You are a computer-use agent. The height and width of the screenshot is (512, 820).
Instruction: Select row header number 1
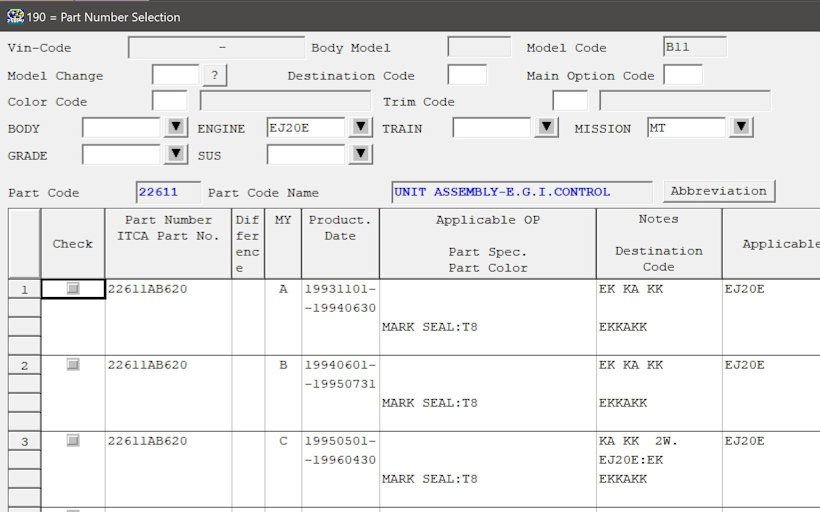pos(24,289)
